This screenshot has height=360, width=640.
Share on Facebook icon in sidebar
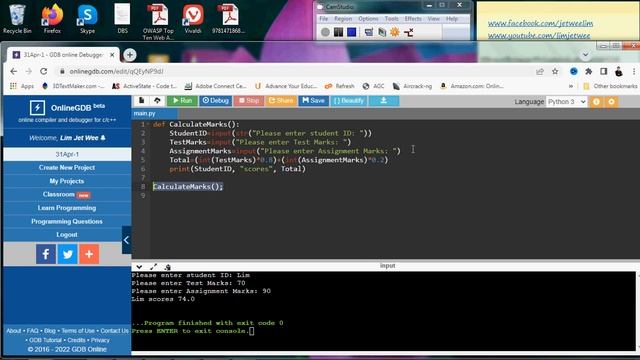point(46,254)
